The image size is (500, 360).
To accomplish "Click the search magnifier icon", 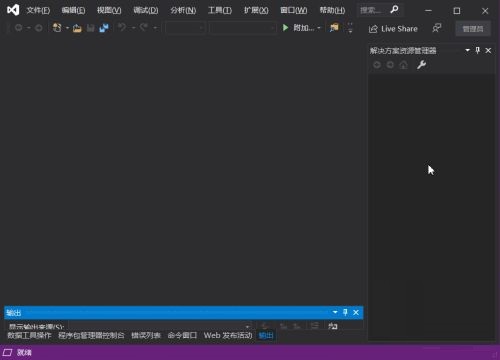I will pyautogui.click(x=394, y=10).
